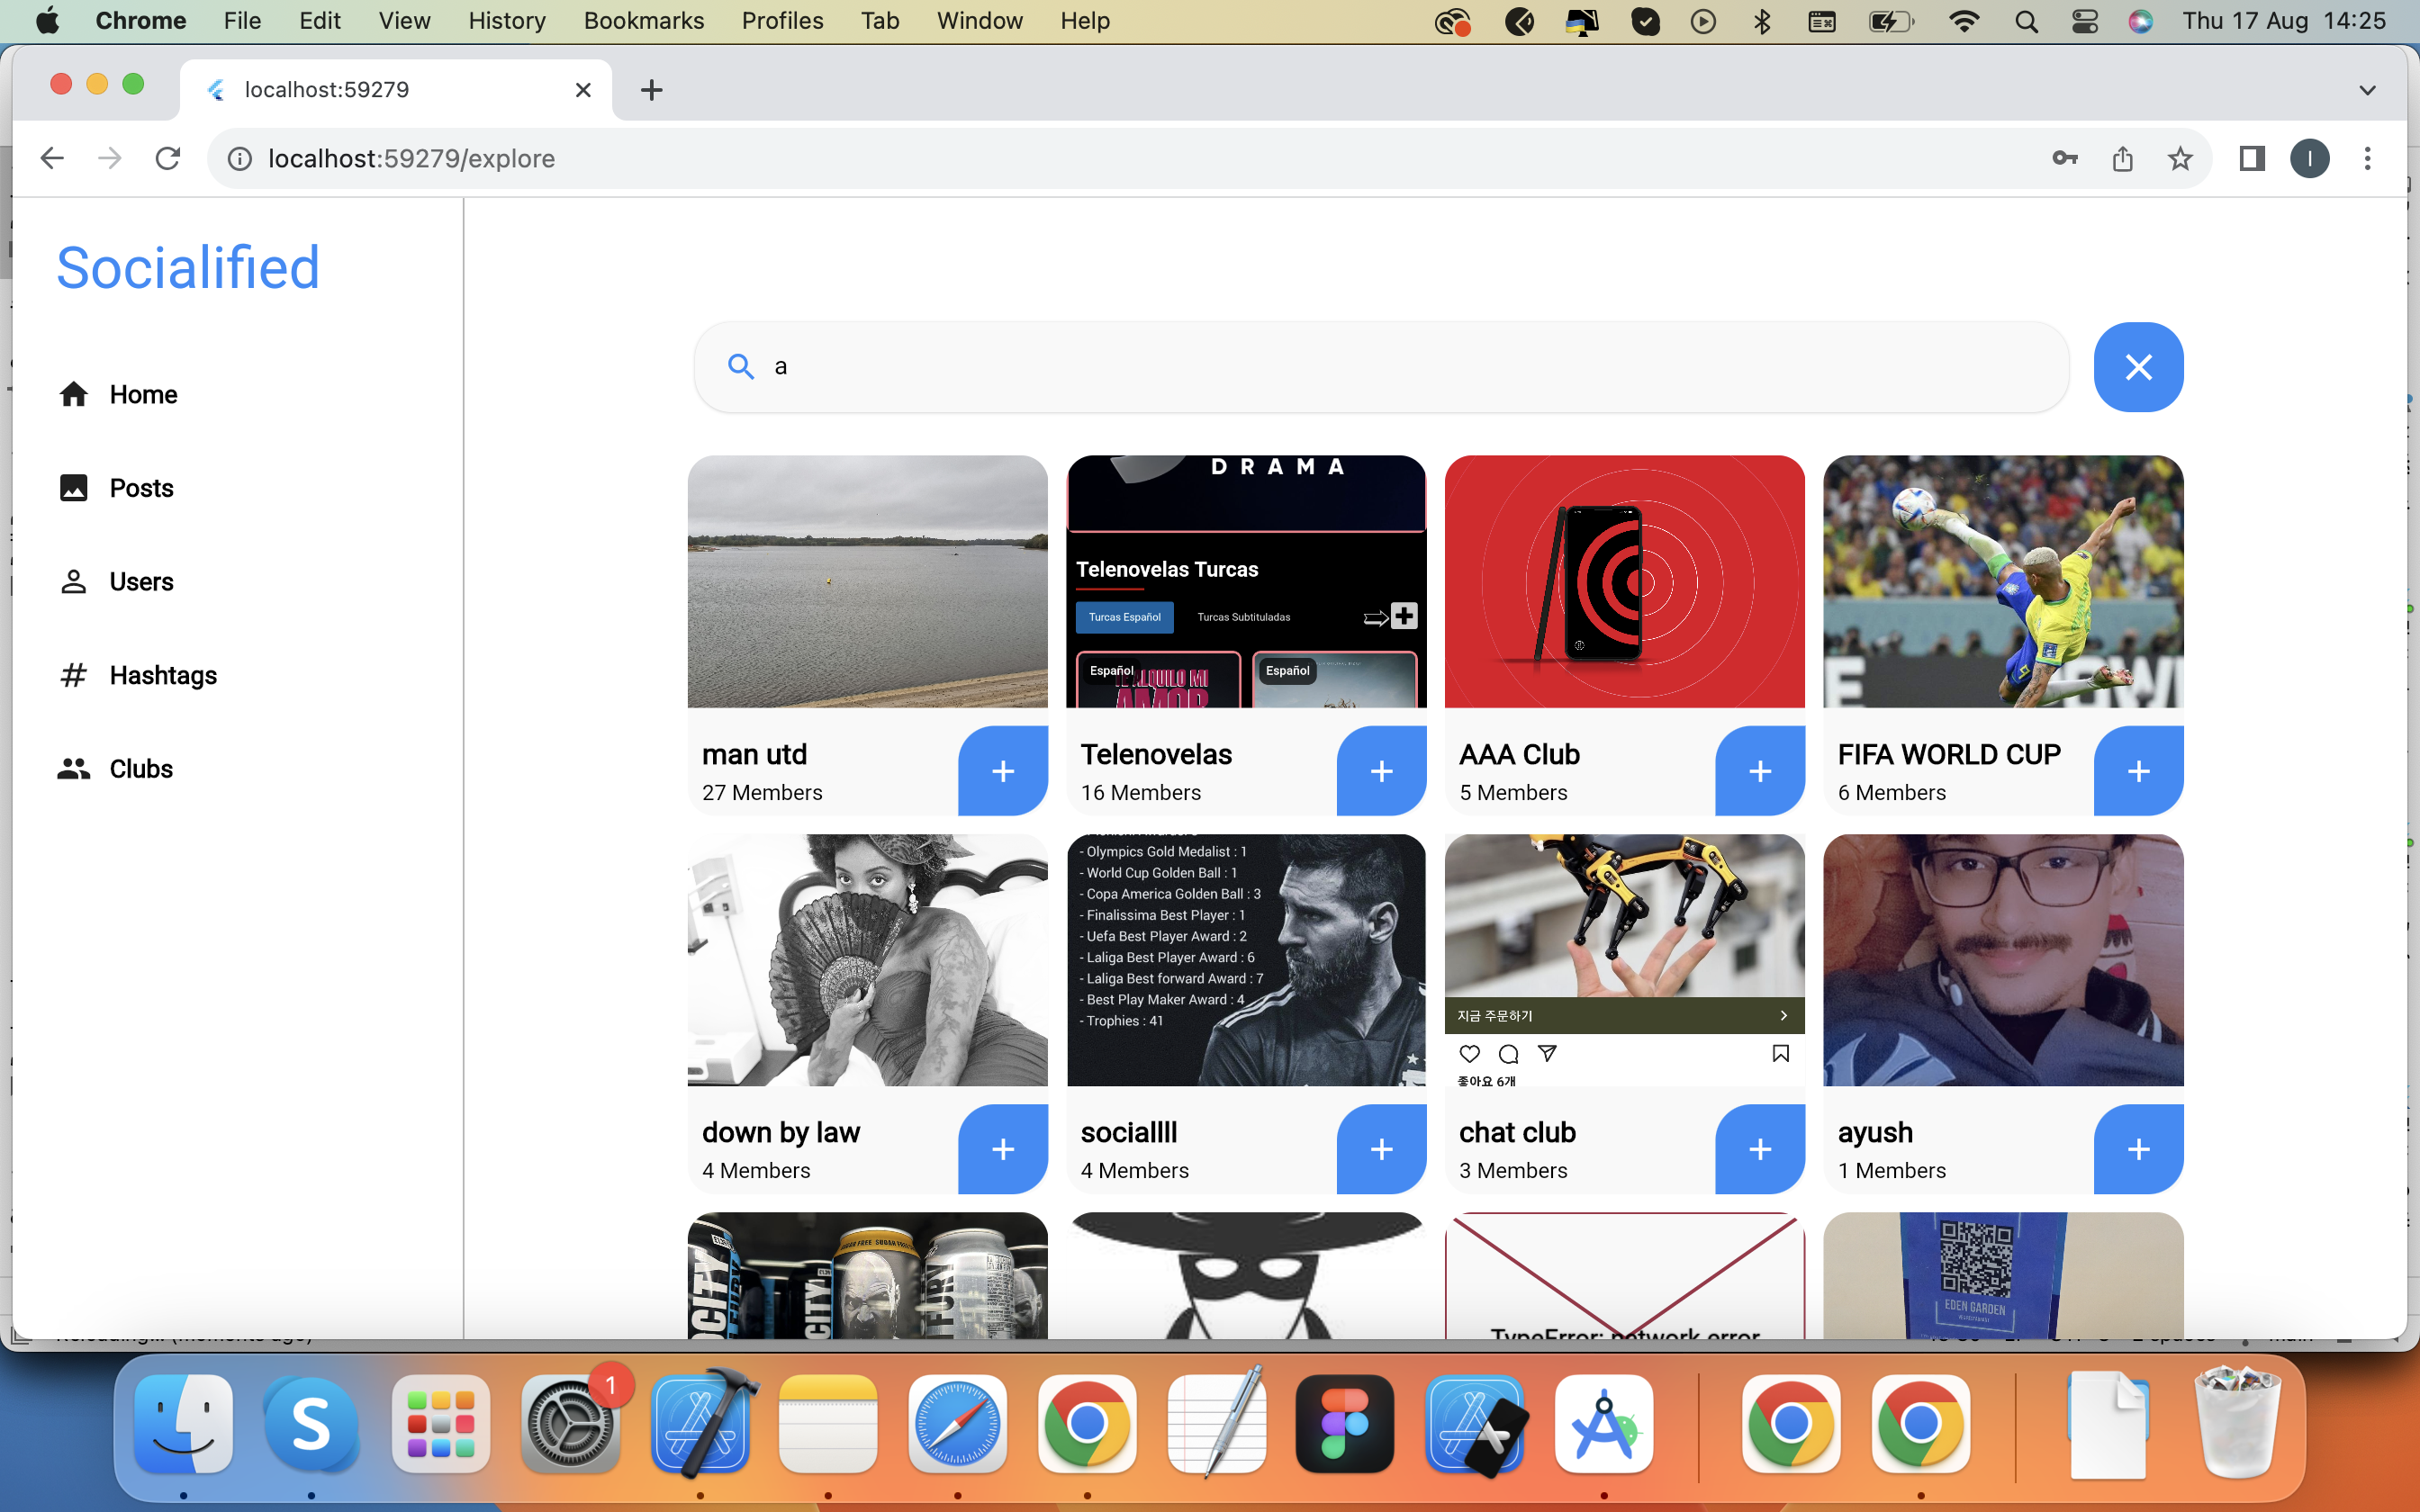
Task: Join the chat club using plus icon
Action: [1759, 1149]
